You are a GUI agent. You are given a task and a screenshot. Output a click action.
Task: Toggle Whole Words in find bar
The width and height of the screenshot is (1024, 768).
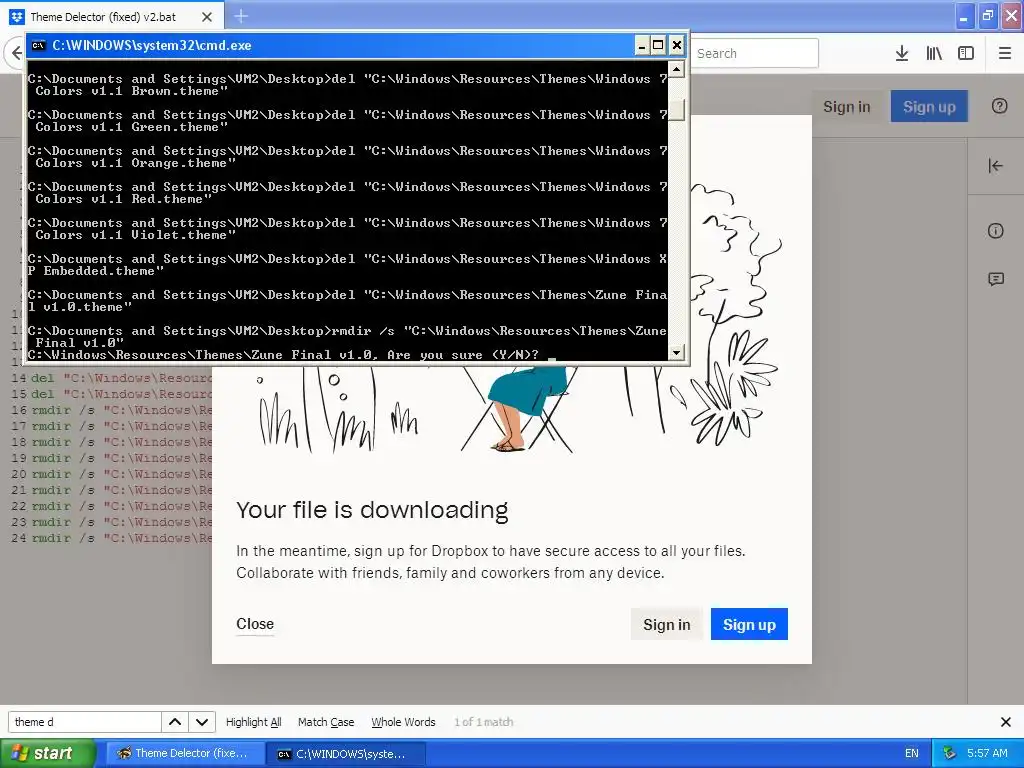click(403, 722)
